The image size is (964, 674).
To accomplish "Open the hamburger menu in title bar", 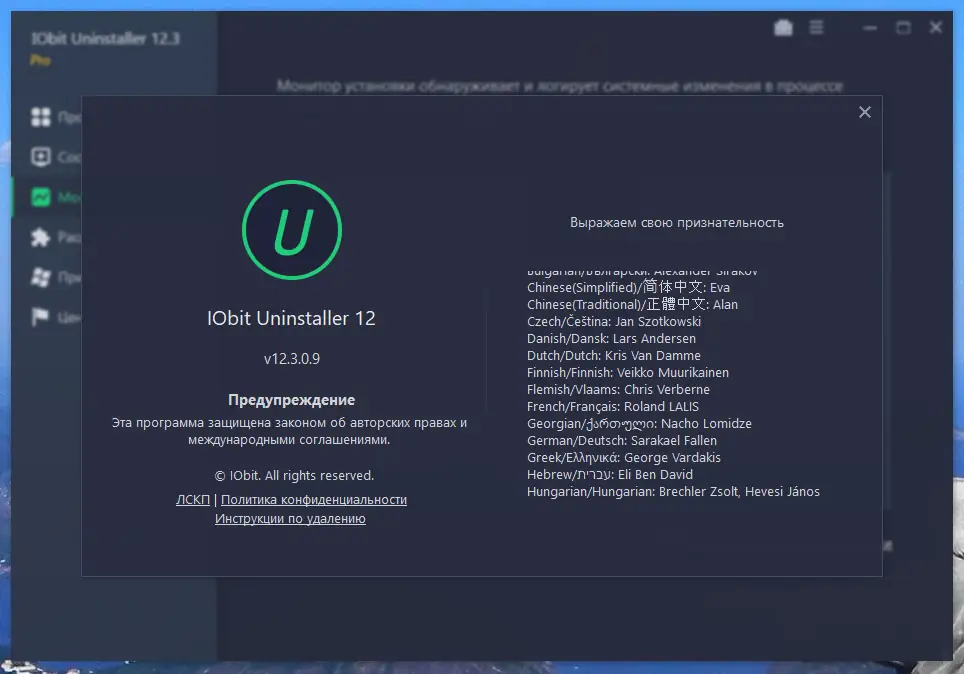I will click(816, 28).
